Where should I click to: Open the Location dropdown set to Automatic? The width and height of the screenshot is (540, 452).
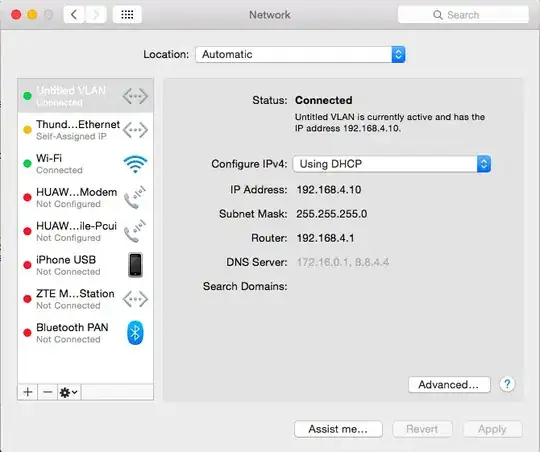(x=300, y=54)
